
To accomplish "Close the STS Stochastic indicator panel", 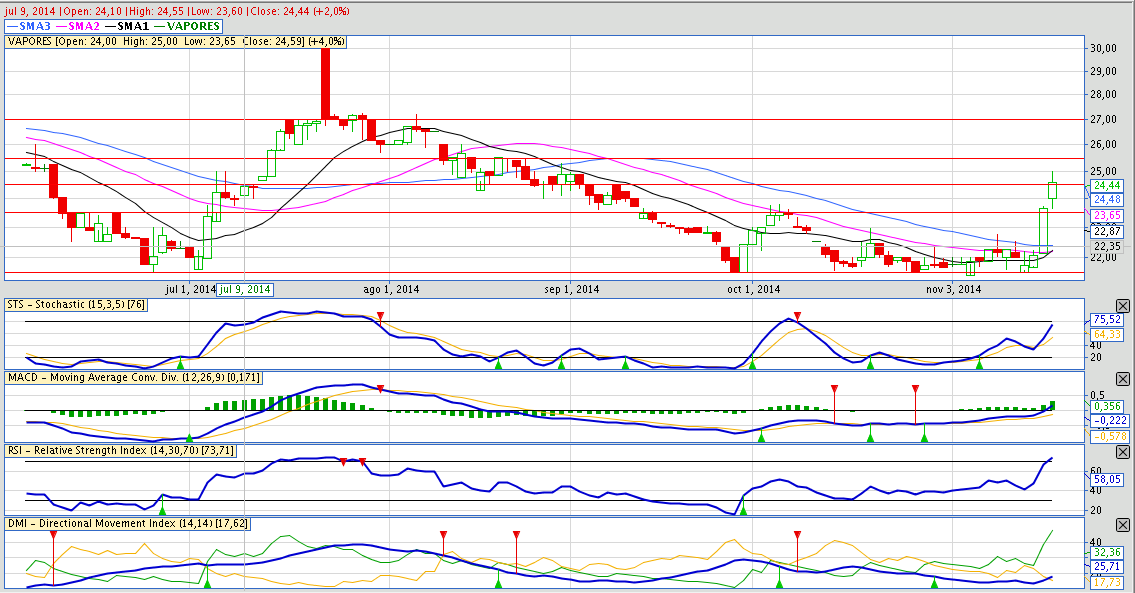I will (1122, 305).
